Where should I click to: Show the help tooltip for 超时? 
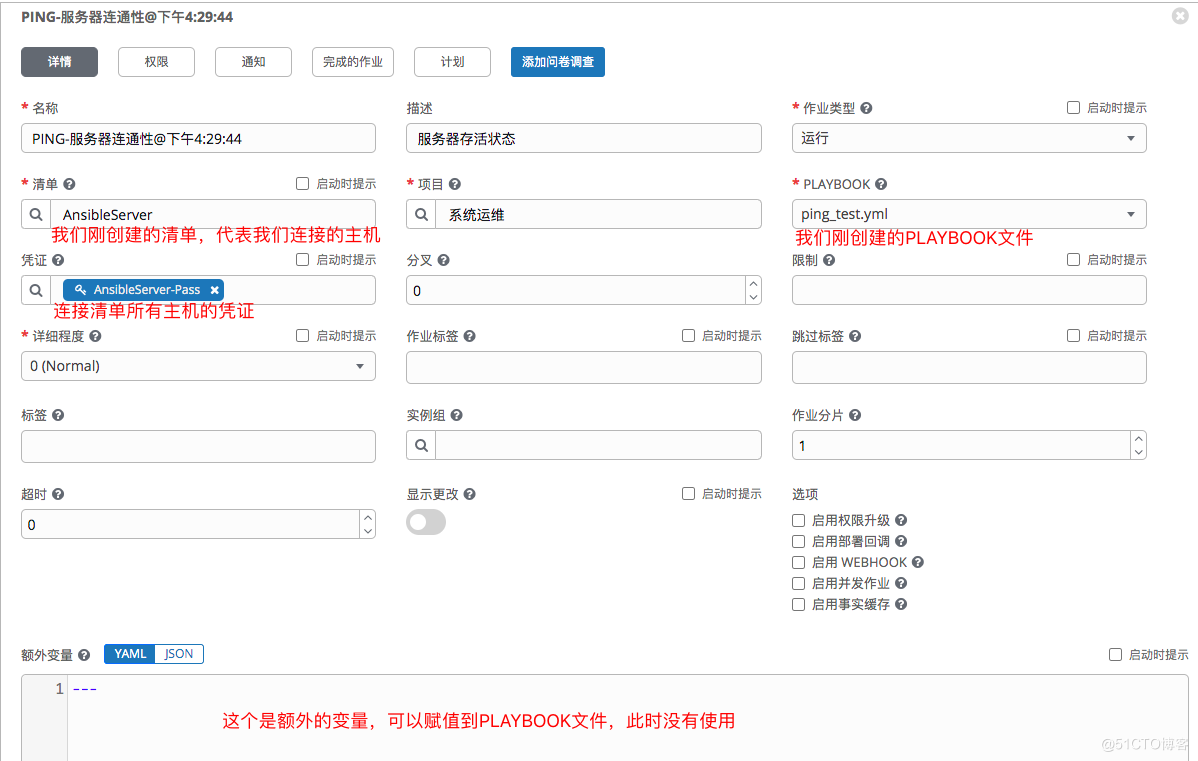(x=58, y=494)
